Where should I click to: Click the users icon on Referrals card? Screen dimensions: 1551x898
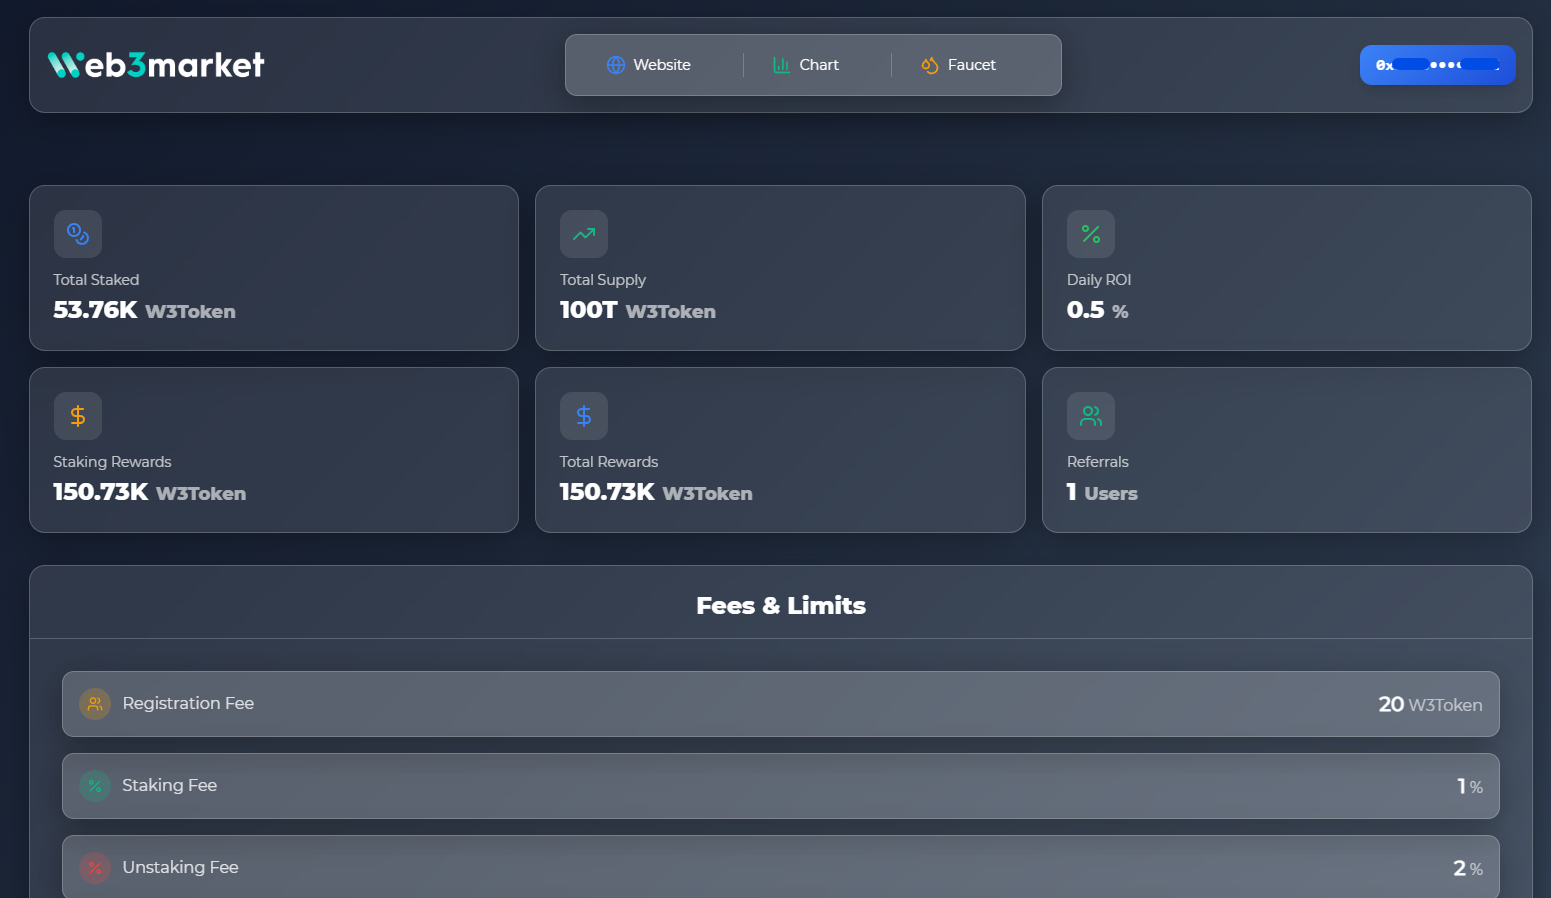coord(1090,415)
